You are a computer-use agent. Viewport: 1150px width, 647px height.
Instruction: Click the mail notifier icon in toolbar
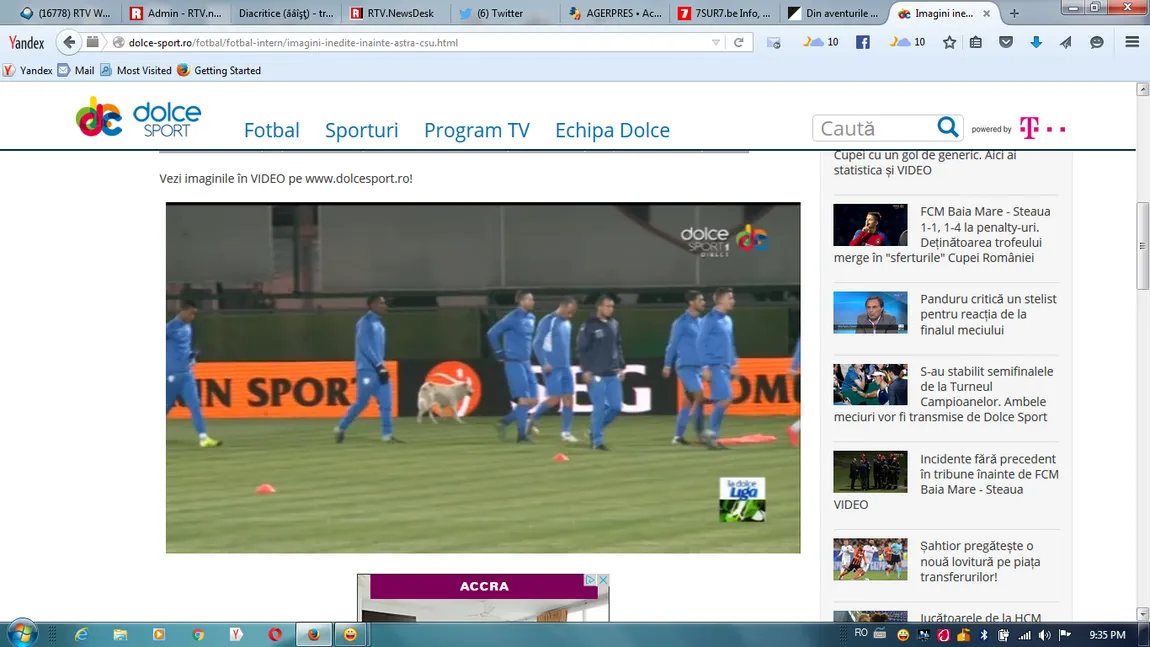(x=774, y=43)
